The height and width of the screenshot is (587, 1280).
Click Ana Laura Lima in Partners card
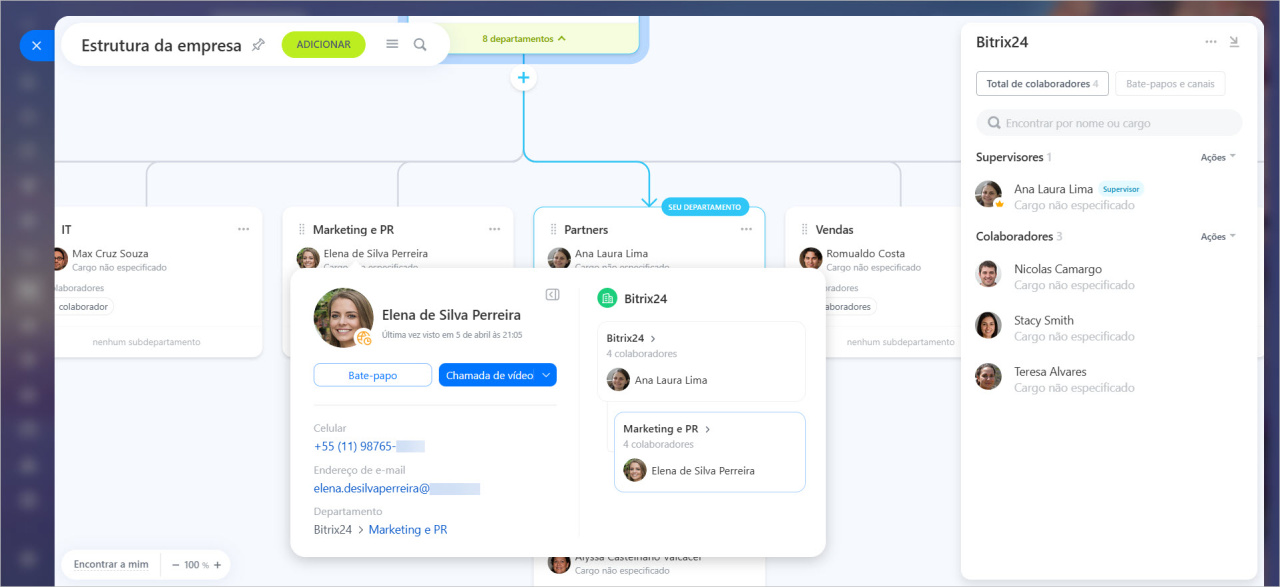[611, 254]
